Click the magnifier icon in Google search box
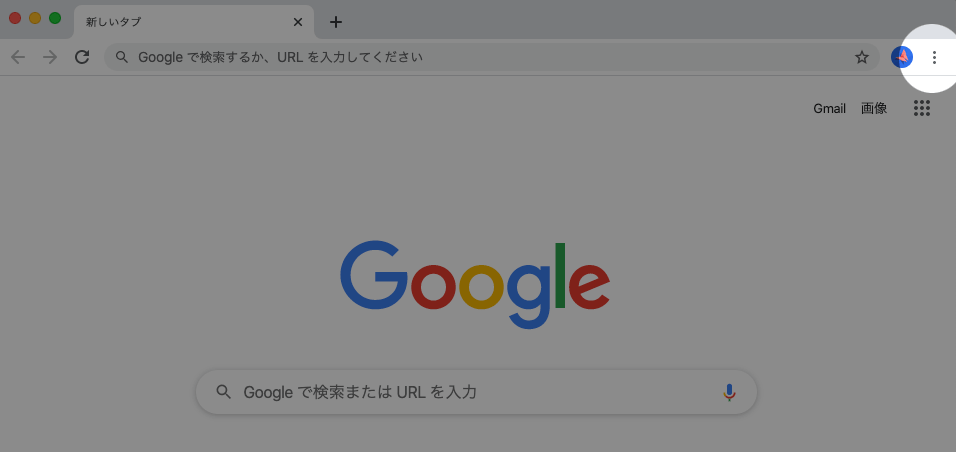 tap(224, 392)
